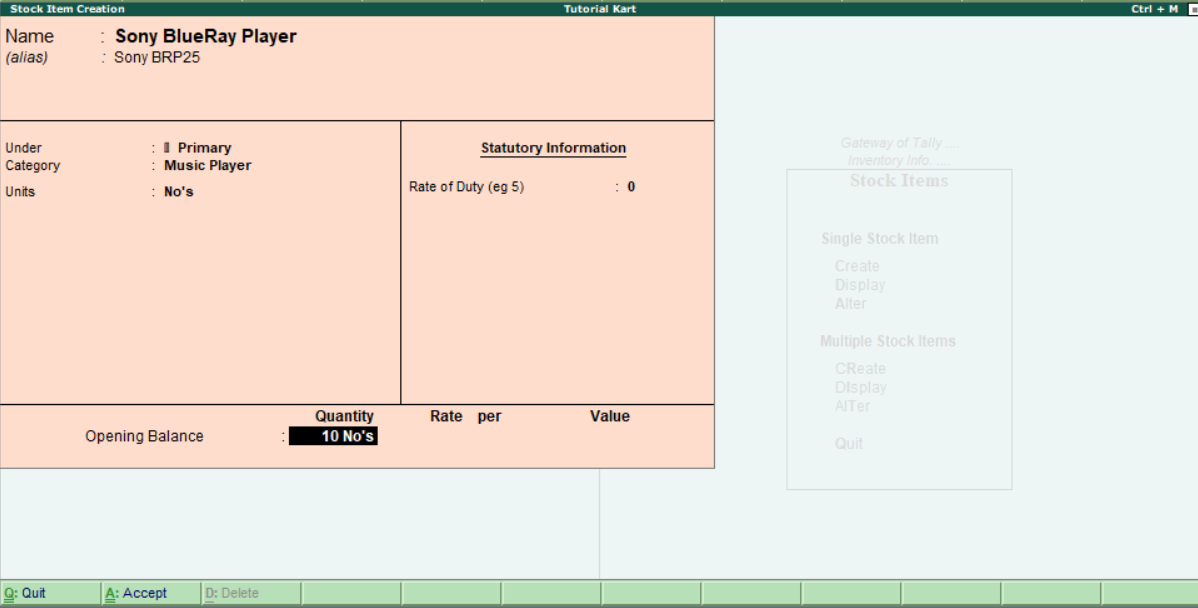Image resolution: width=1198 pixels, height=608 pixels.
Task: Choose DIsplay under Multiple Stock Items
Action: 860,387
